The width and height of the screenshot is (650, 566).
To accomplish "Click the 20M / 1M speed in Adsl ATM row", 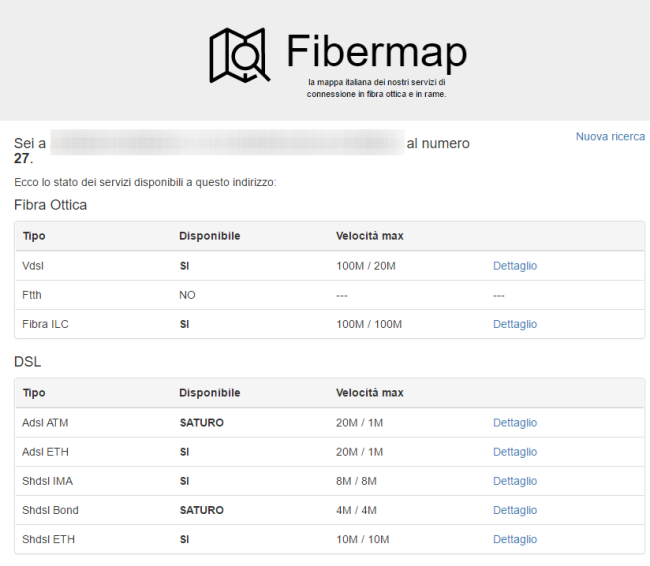I will click(359, 423).
